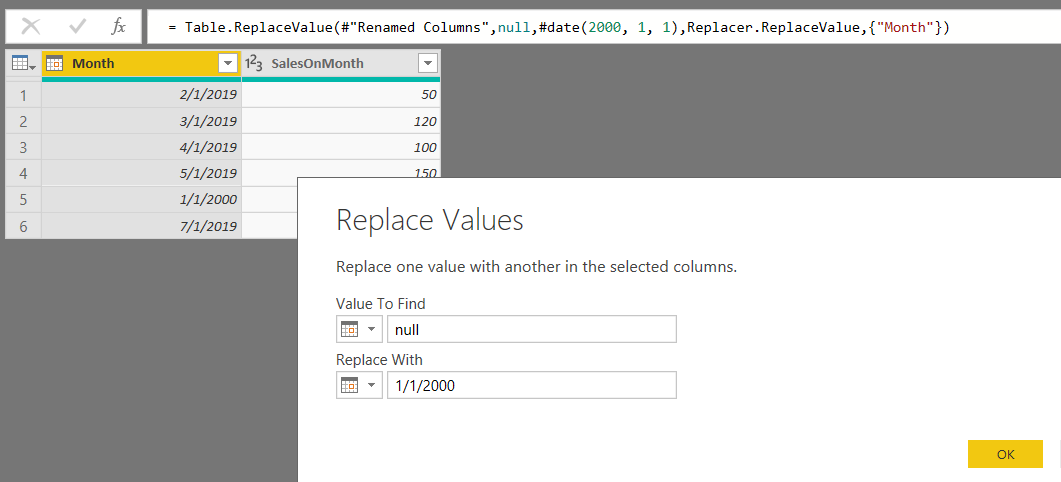Click the Replace With input containing 1/1/2000
The height and width of the screenshot is (482, 1061).
pos(532,385)
